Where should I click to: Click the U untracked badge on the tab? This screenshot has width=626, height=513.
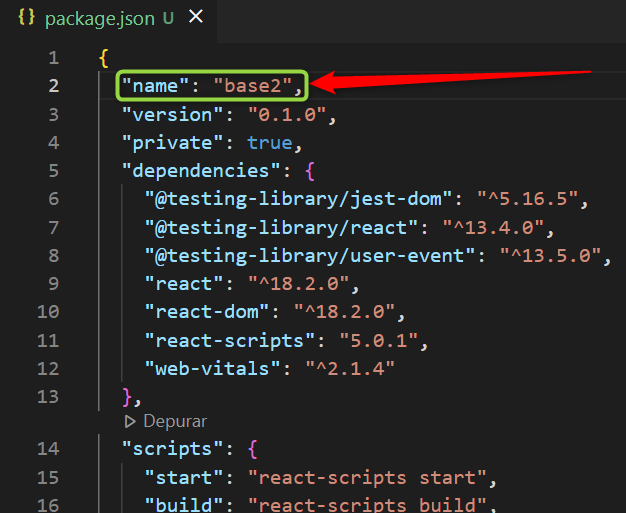(x=168, y=17)
